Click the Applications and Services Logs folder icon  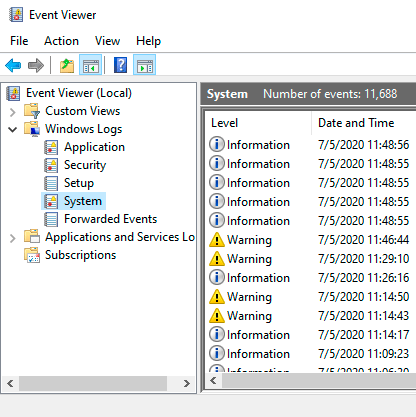coord(32,237)
